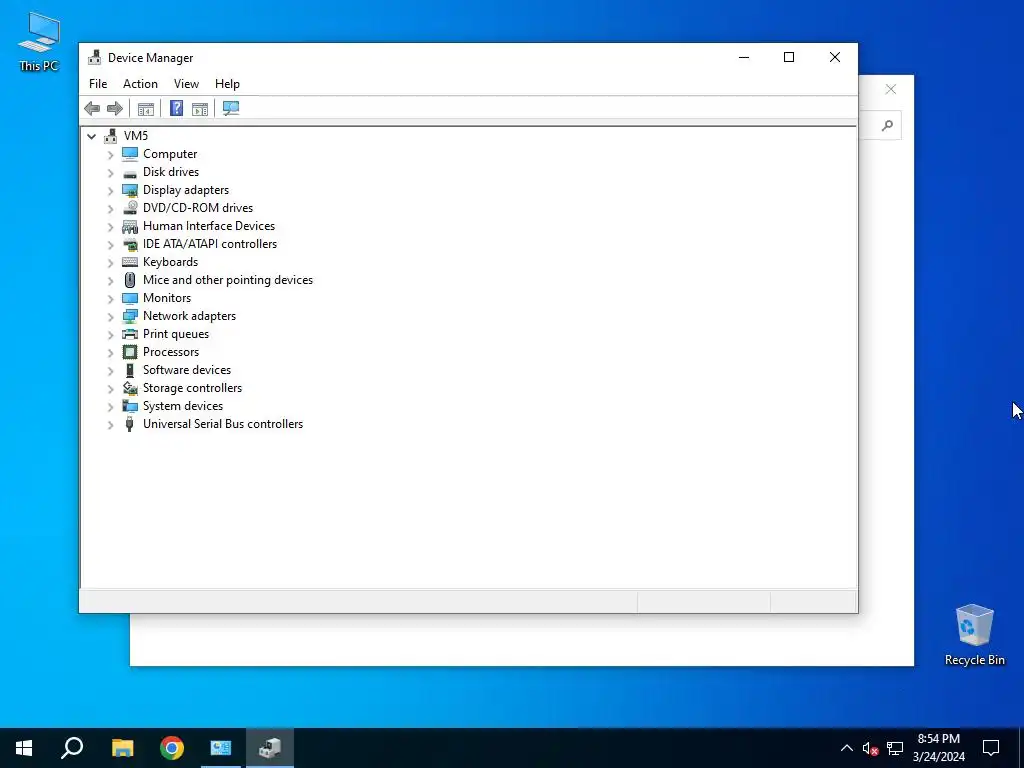Click the Universal Serial Bus controllers icon

click(130, 424)
